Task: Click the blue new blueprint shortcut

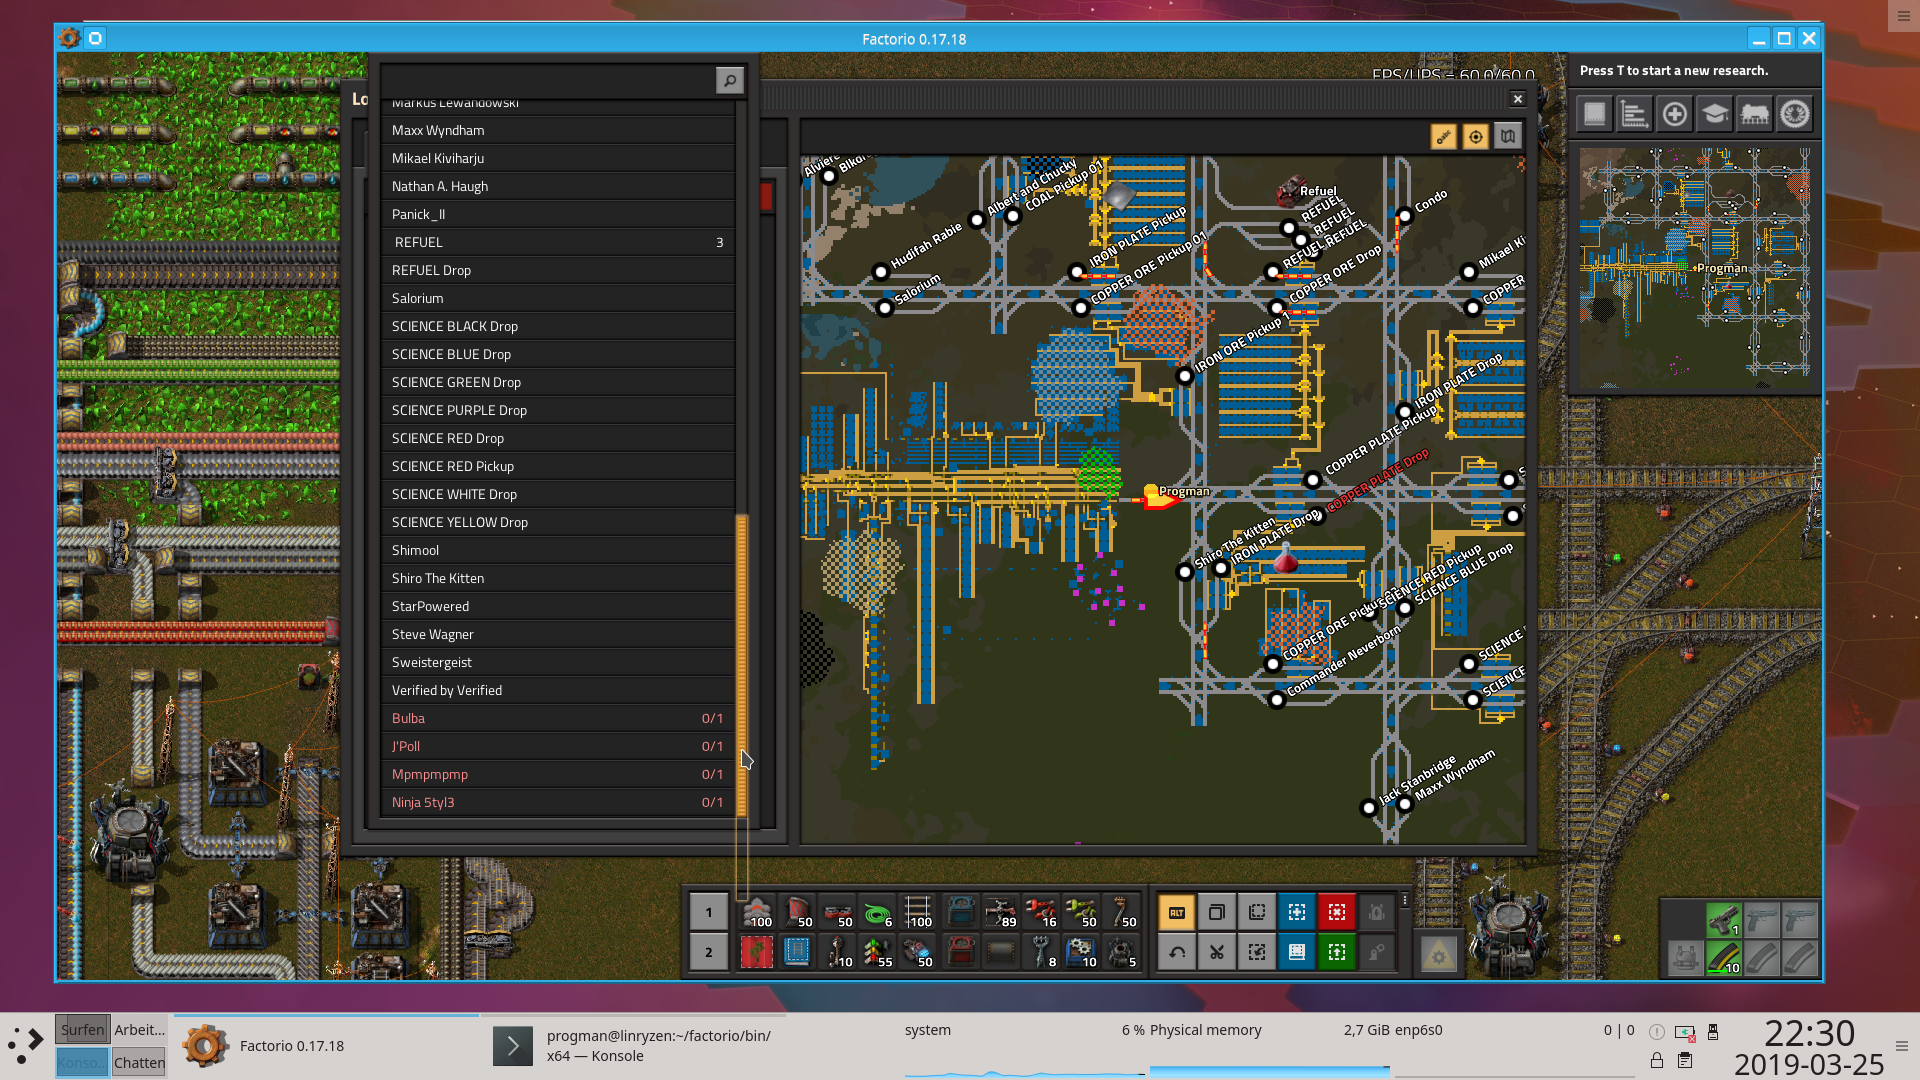Action: point(1297,912)
